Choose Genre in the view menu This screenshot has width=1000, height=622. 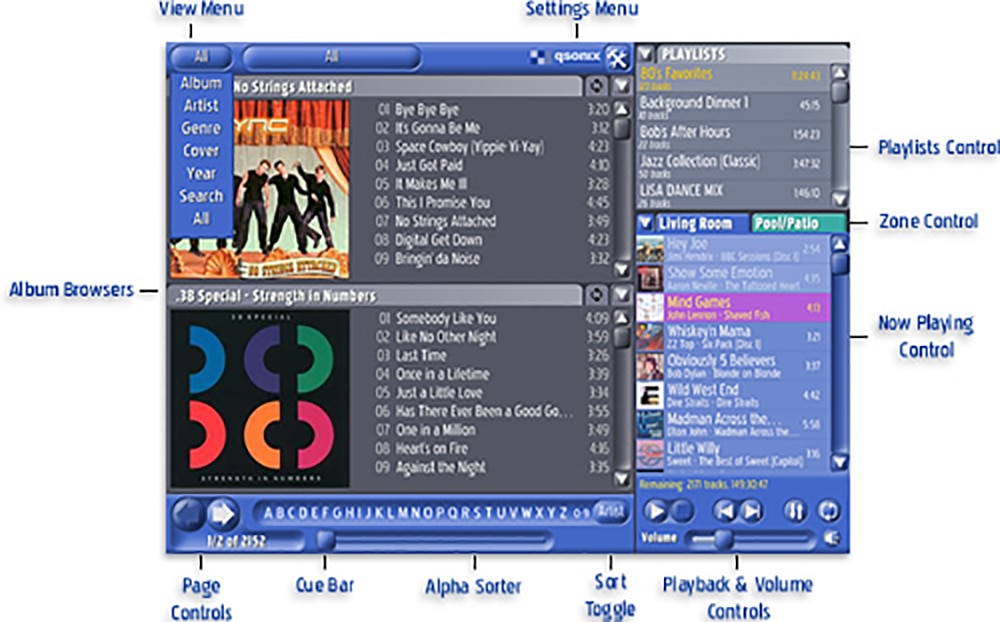201,128
